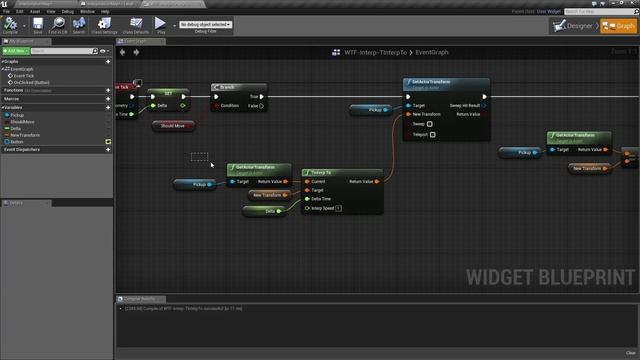Click the Branch node Condition pin
Image resolution: width=640 pixels, height=360 pixels.
point(217,106)
